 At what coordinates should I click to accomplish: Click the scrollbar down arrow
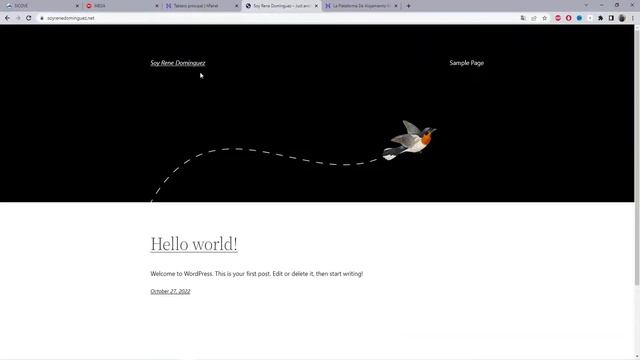pyautogui.click(x=637, y=357)
